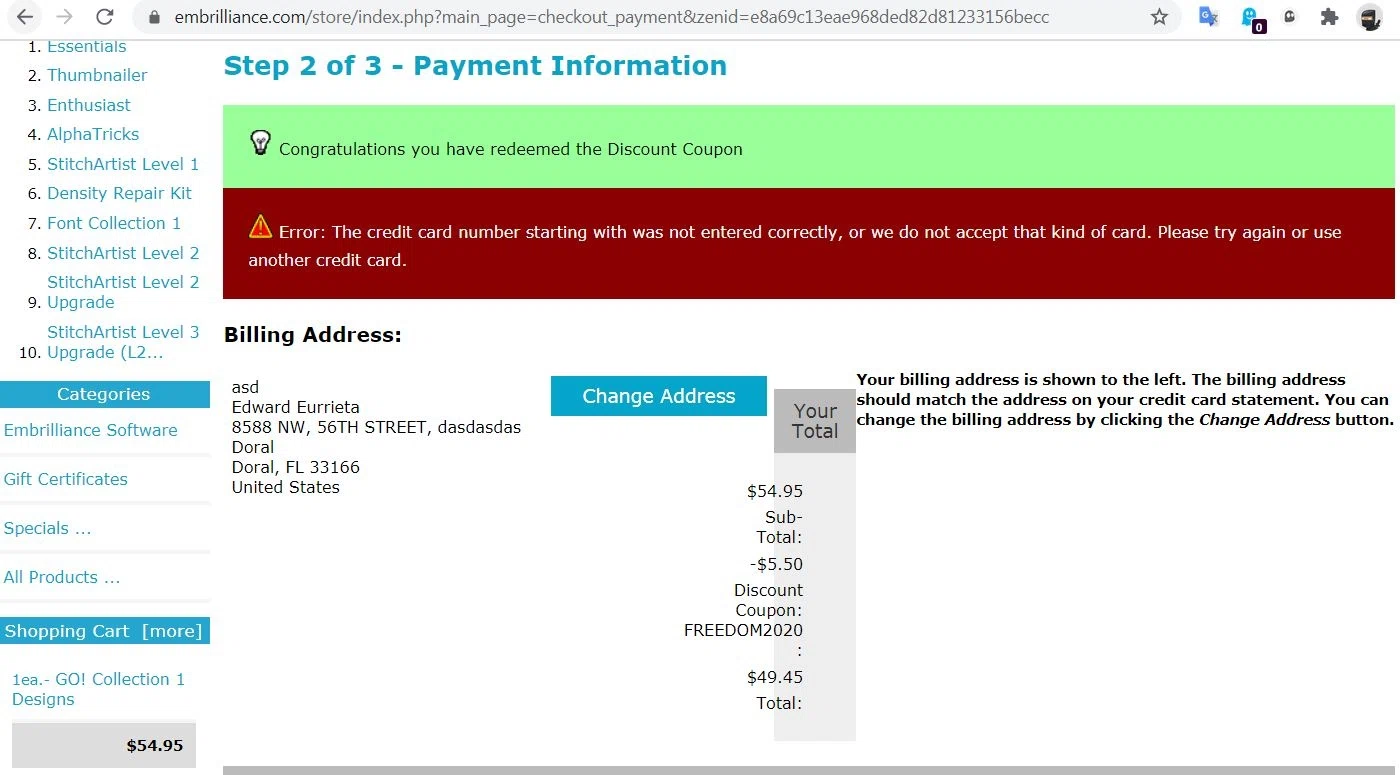The width and height of the screenshot is (1400, 775).
Task: Click the Your Total column header
Action: tap(815, 421)
